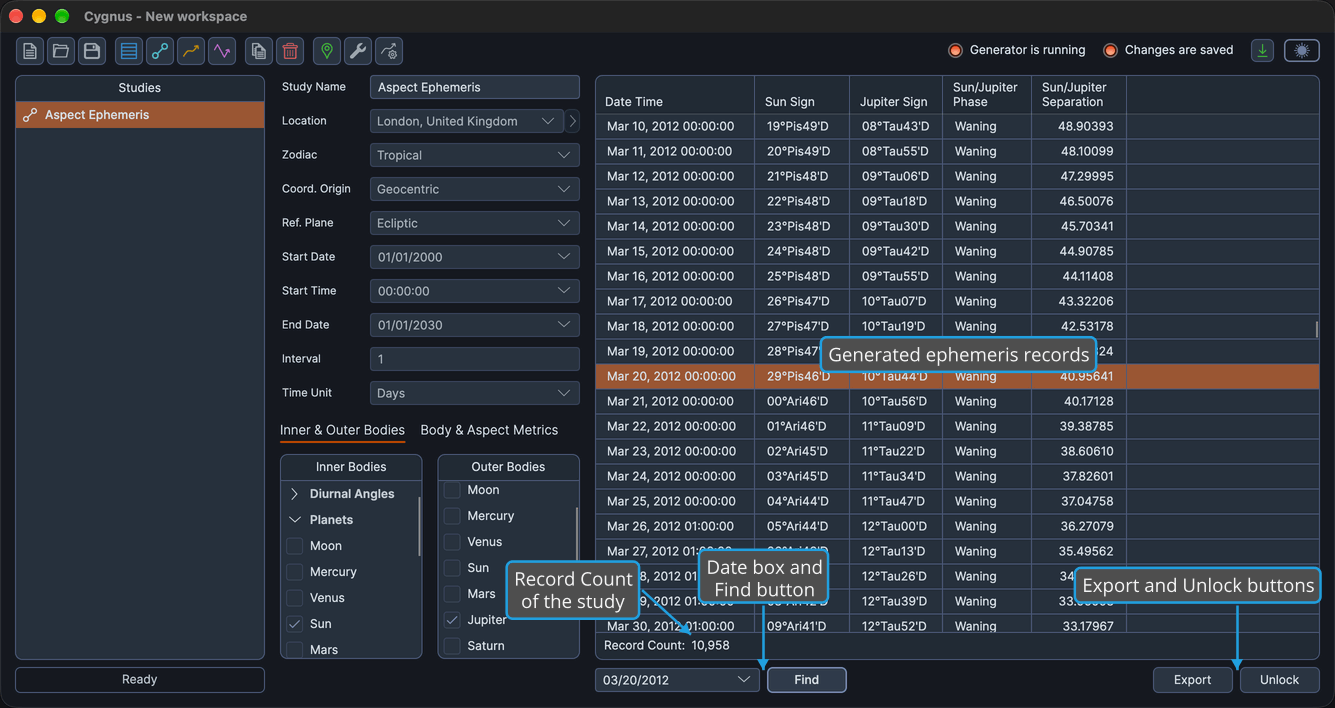Click the value 46.50076 in table
The image size is (1335, 708).
pyautogui.click(x=1087, y=201)
